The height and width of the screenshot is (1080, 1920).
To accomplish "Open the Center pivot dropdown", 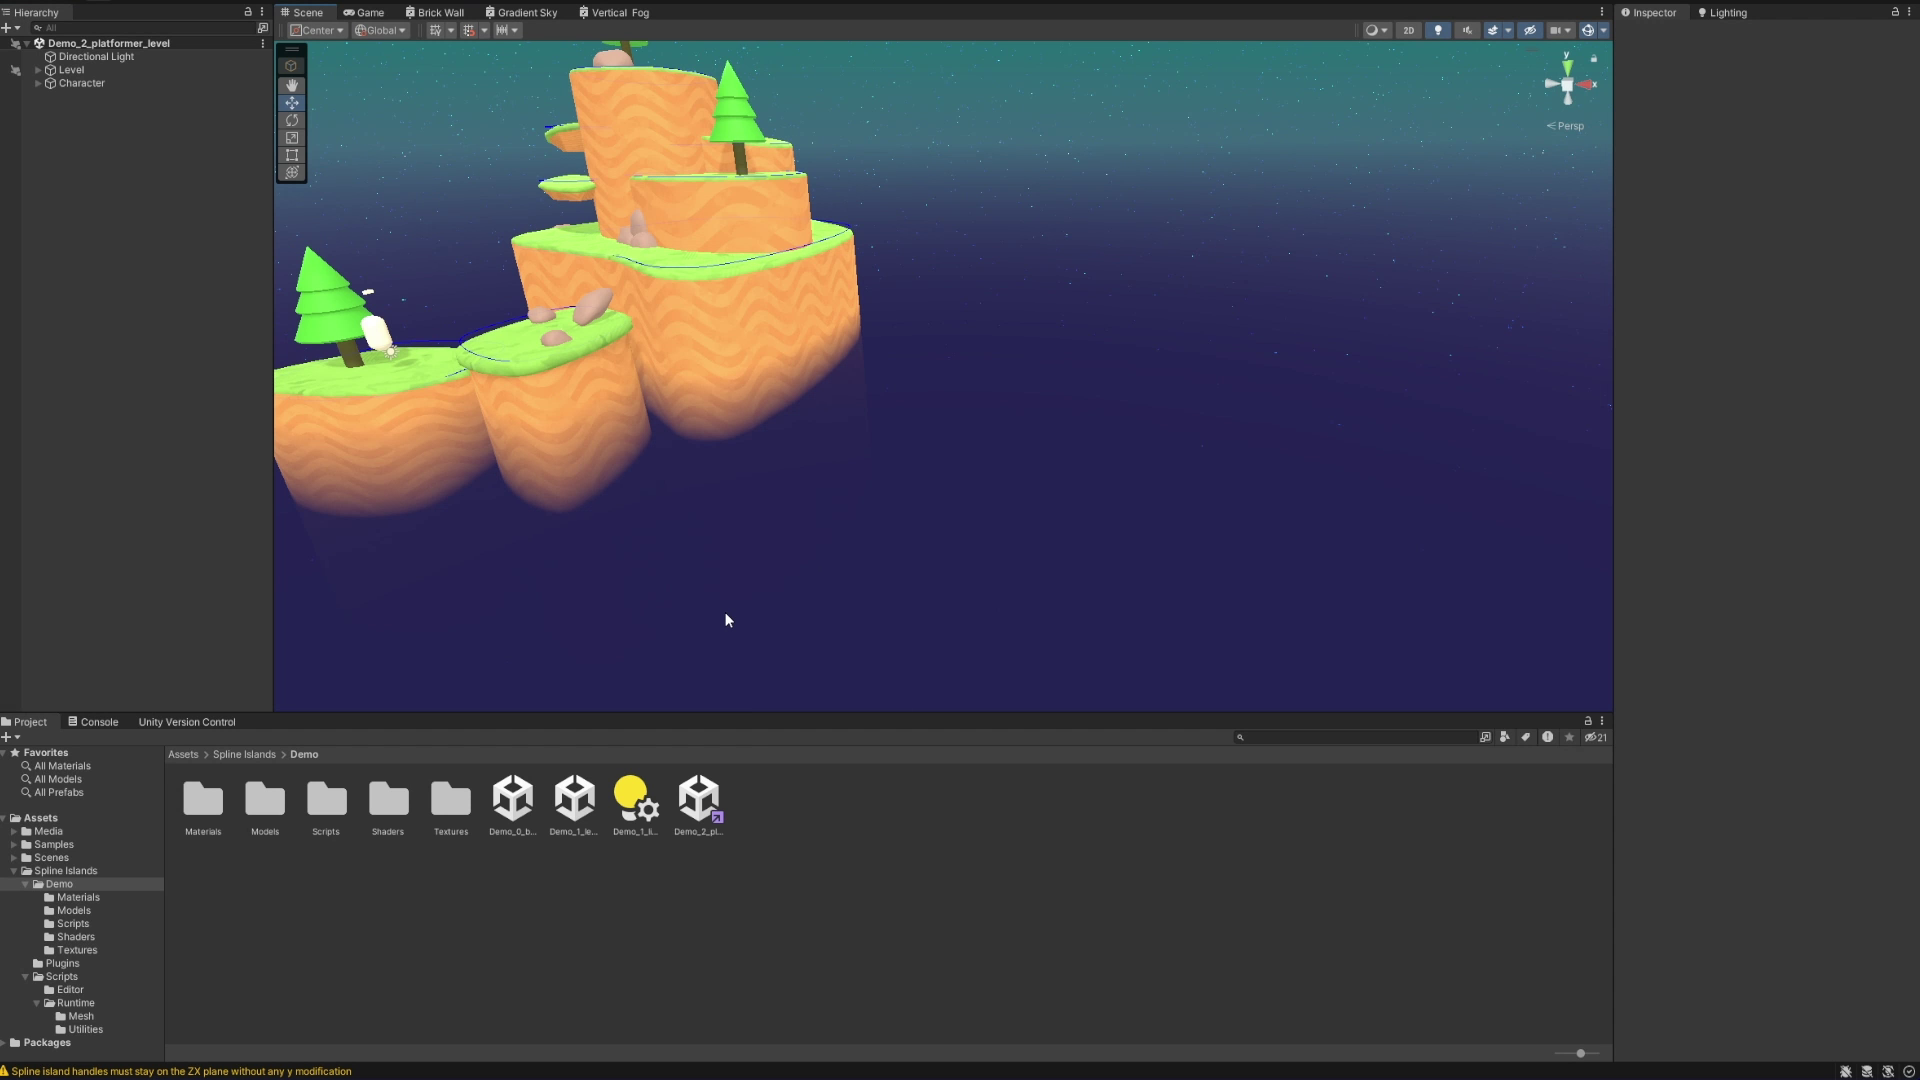I will 317,30.
